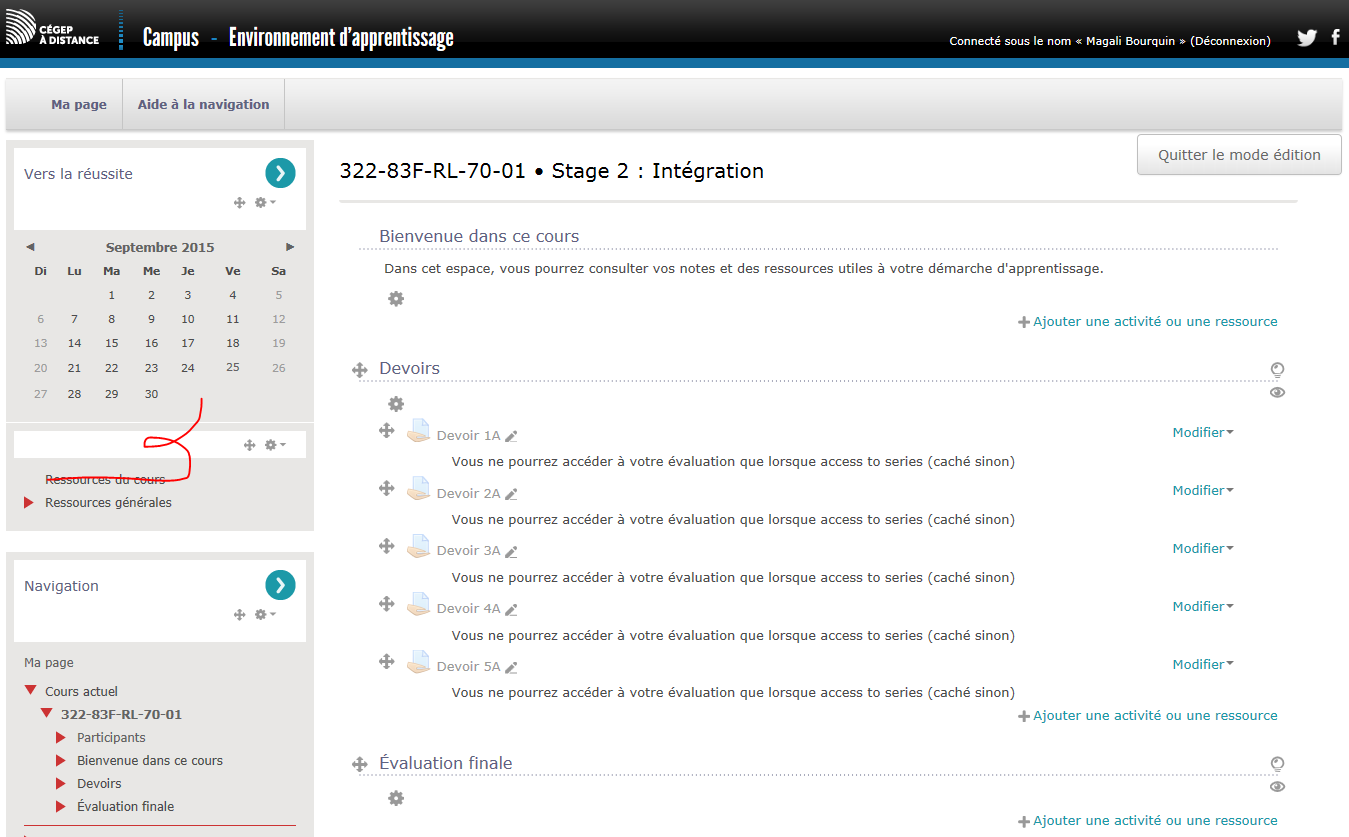
Task: Click pencil edit icon beside Devoir 1A
Action: pos(511,436)
